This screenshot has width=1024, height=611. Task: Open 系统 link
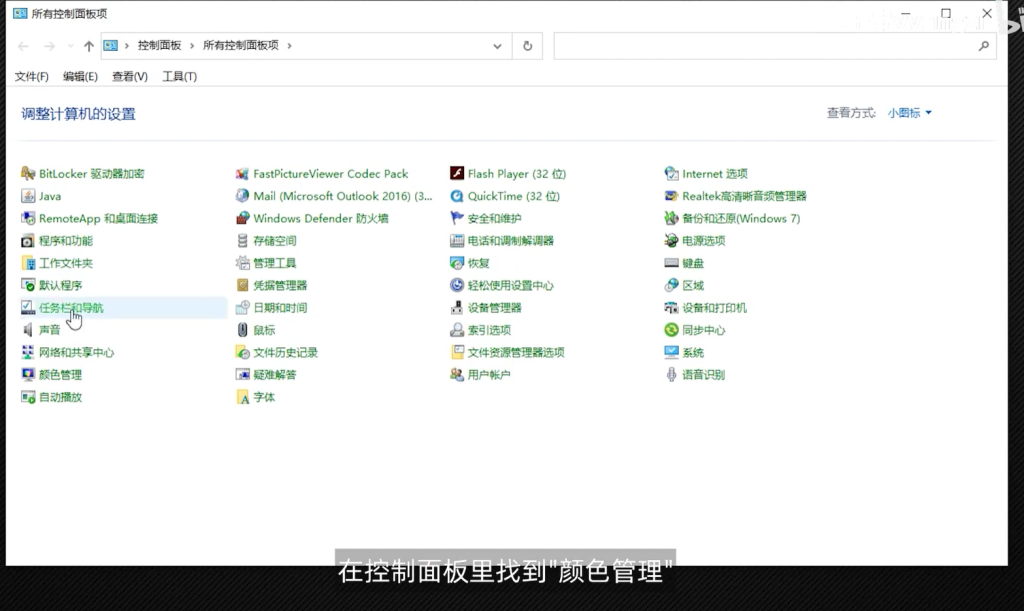[693, 352]
